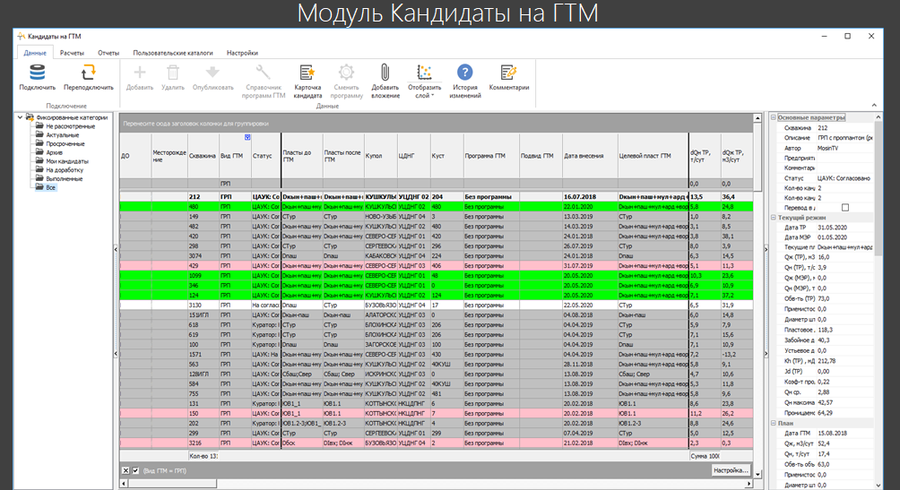Screen dimensions: 900x490
Task: Sort by Статус column header
Action: 266,155
